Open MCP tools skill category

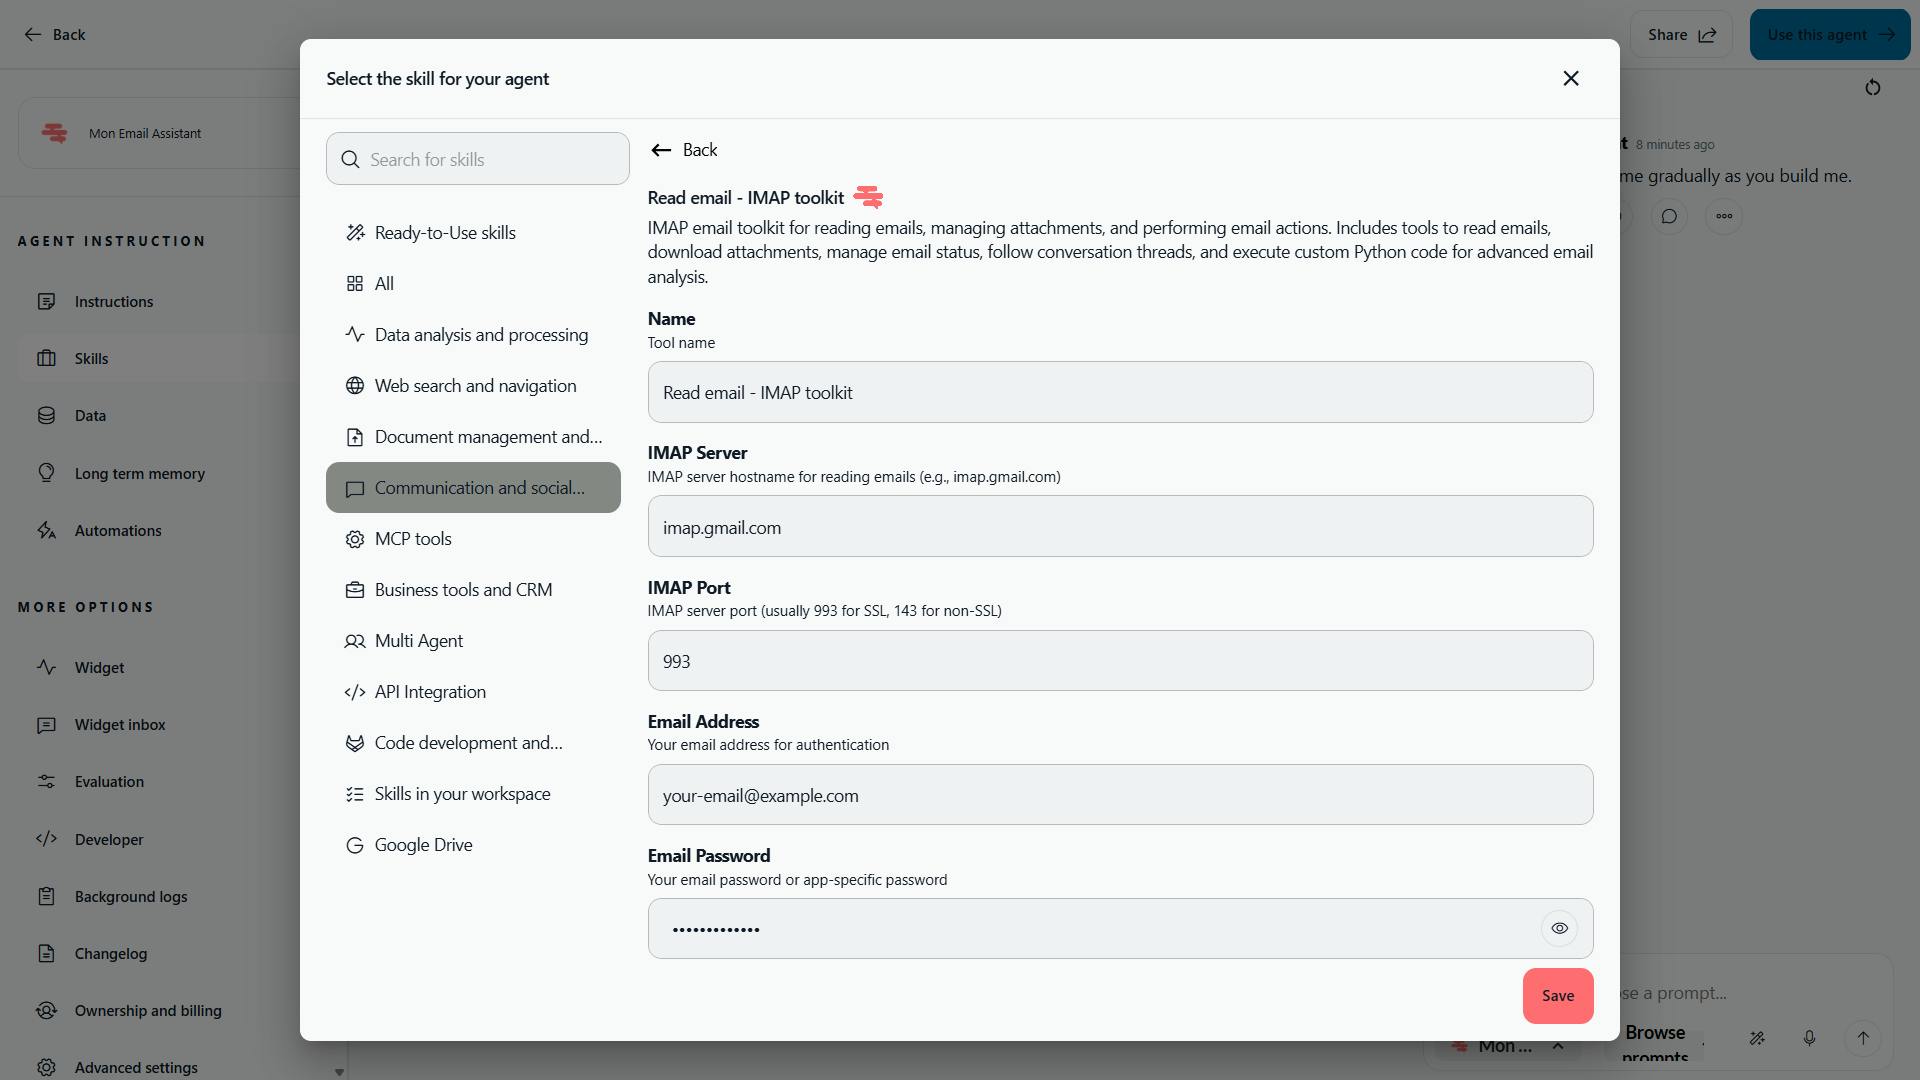413,539
